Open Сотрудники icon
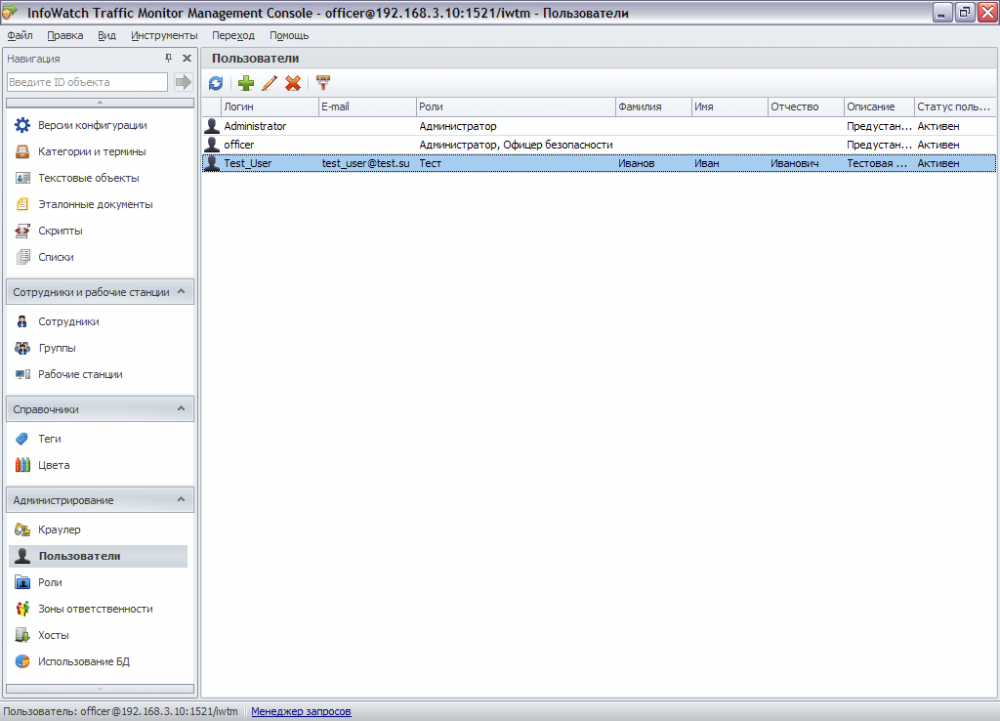The height and width of the screenshot is (721, 1000). 22,321
